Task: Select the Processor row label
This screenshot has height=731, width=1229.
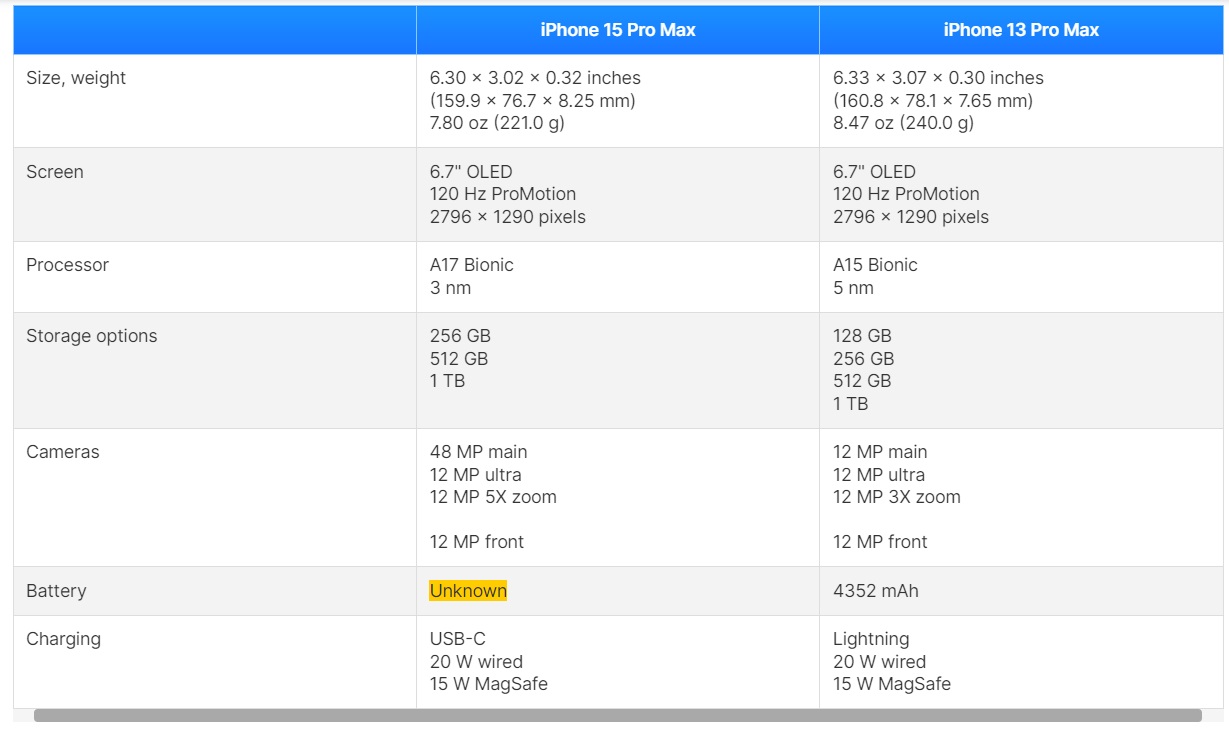Action: click(x=67, y=265)
